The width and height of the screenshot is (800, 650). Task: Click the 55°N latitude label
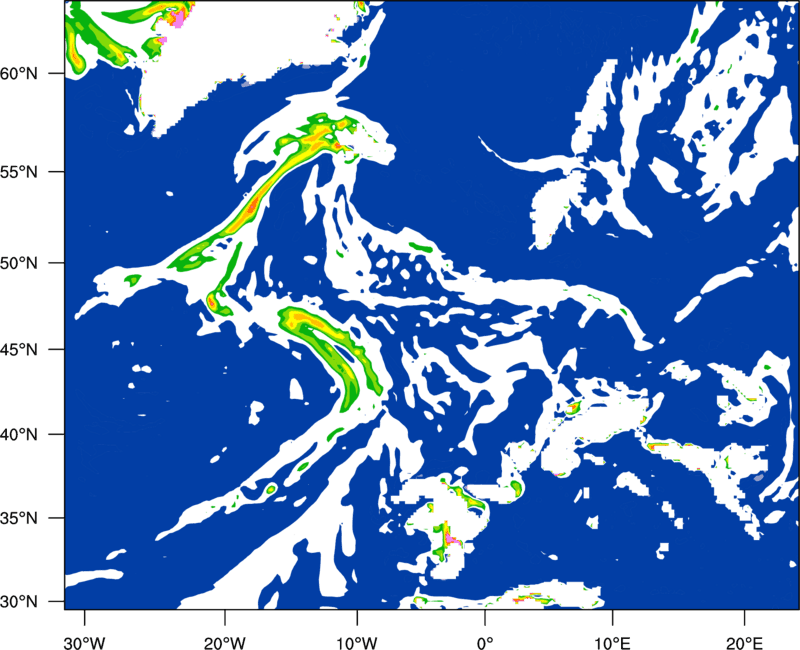19,172
